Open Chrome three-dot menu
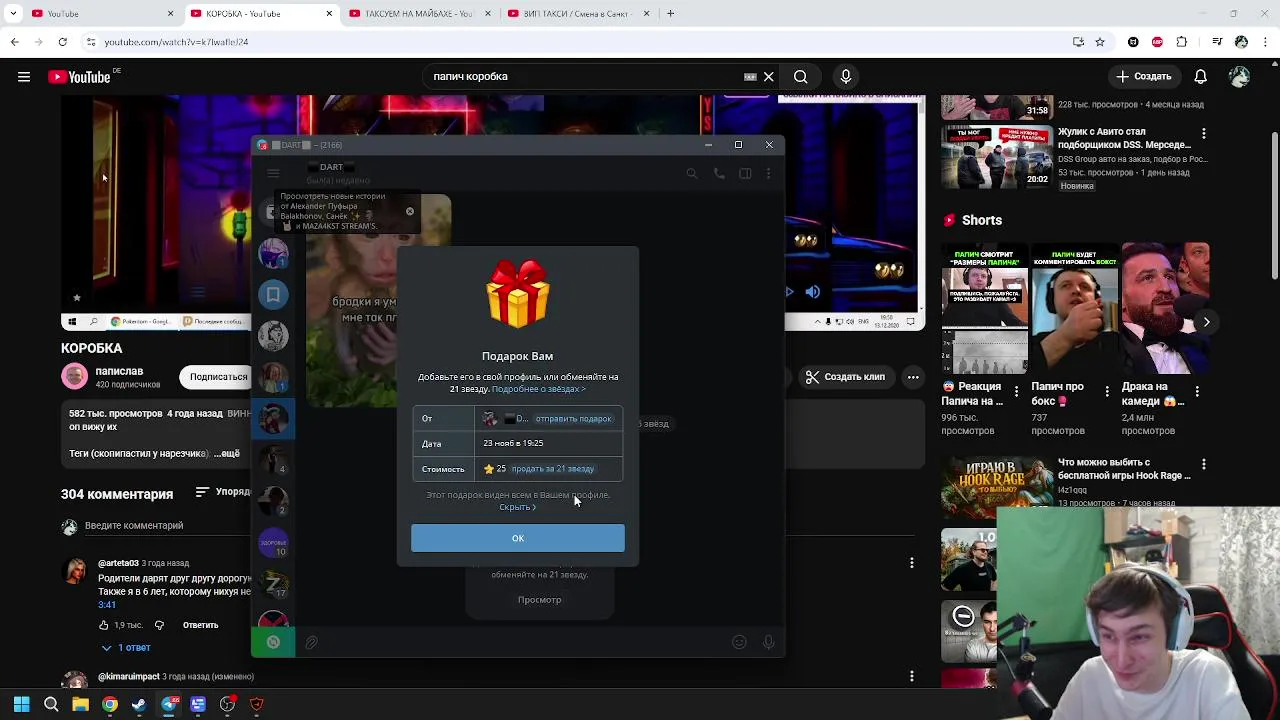Viewport: 1280px width, 720px height. pyautogui.click(x=1265, y=42)
